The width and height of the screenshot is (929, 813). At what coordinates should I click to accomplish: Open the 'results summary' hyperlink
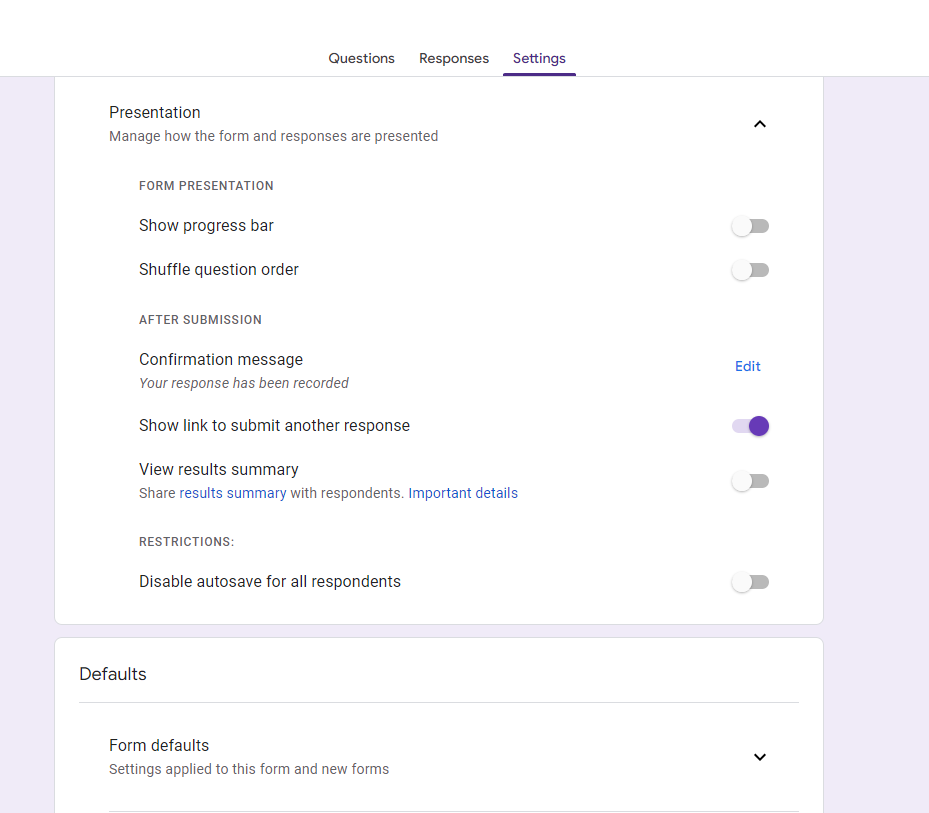tap(233, 493)
